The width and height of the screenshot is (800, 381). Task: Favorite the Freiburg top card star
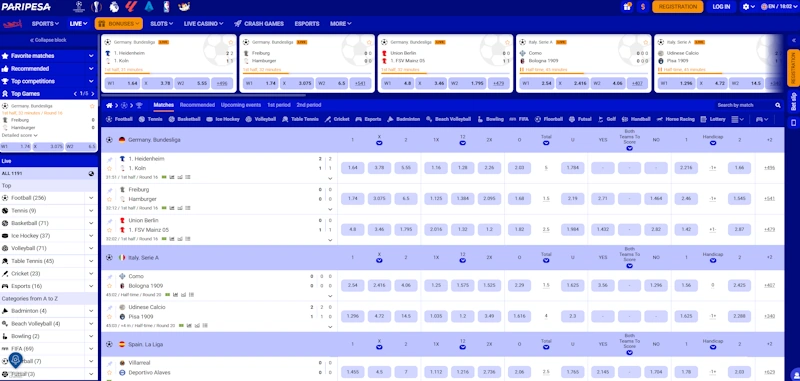[x=369, y=42]
